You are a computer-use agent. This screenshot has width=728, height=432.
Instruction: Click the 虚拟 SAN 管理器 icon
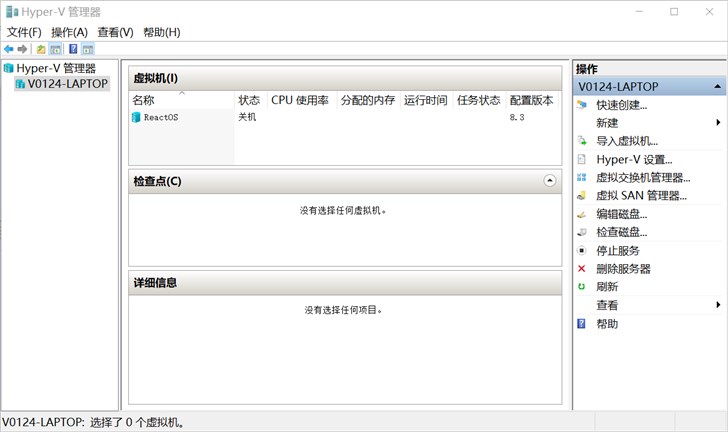click(x=581, y=196)
